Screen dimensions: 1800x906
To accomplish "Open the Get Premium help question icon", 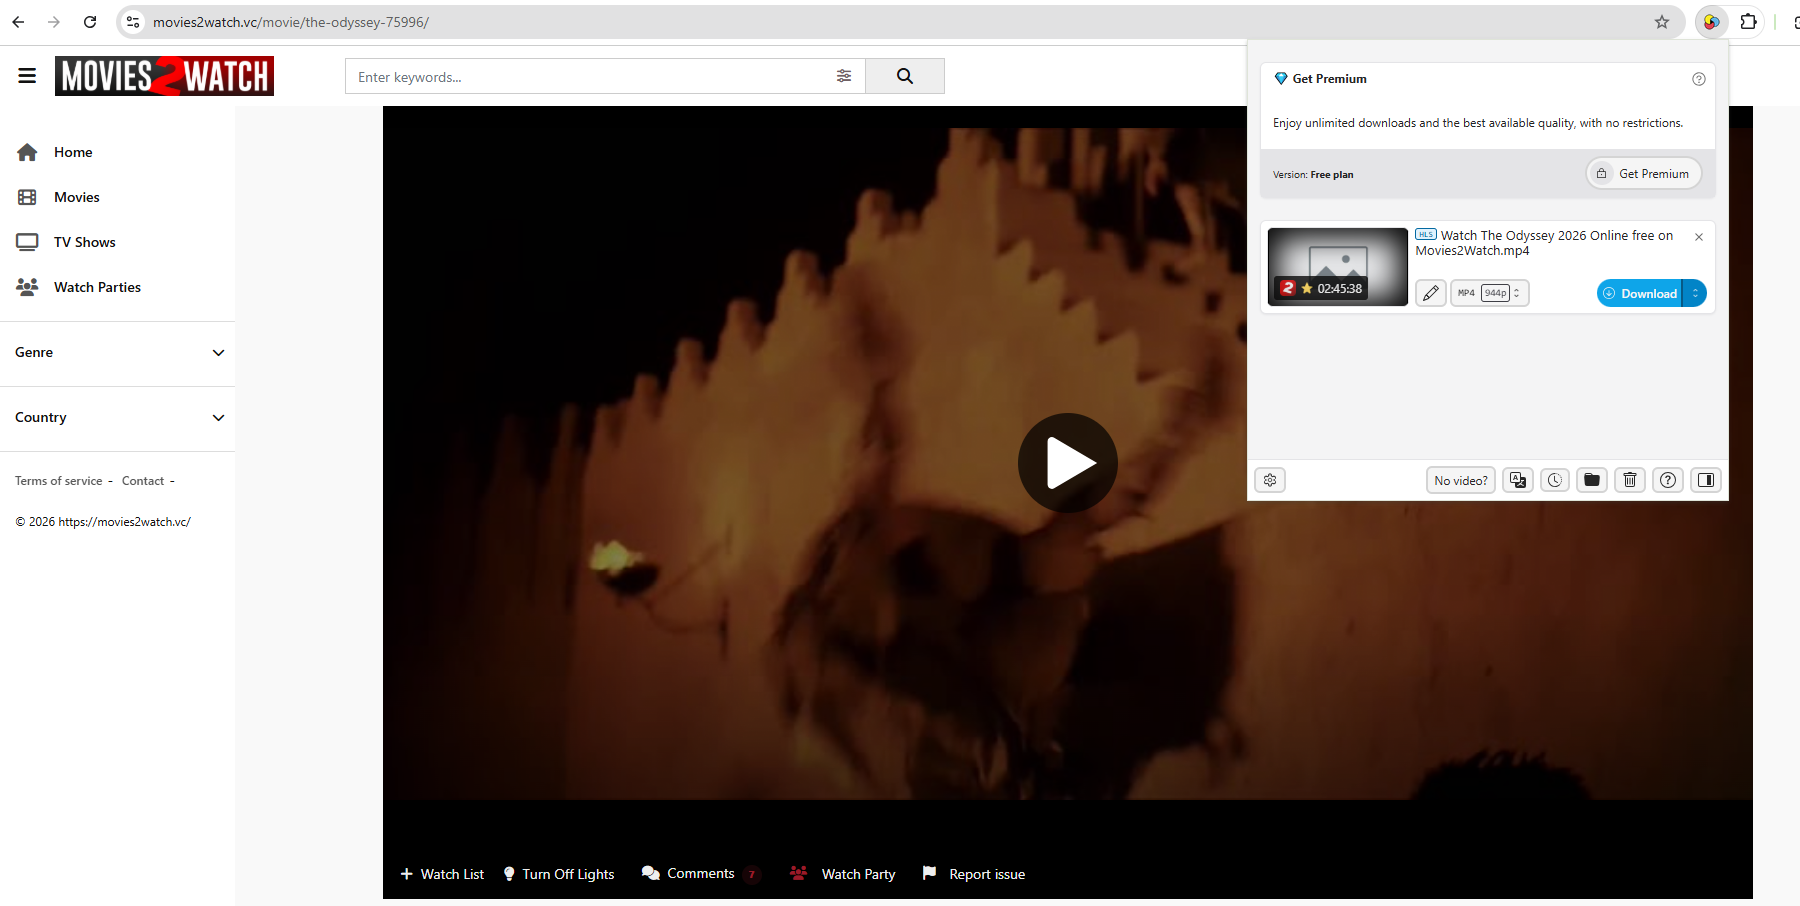I will click(1698, 79).
